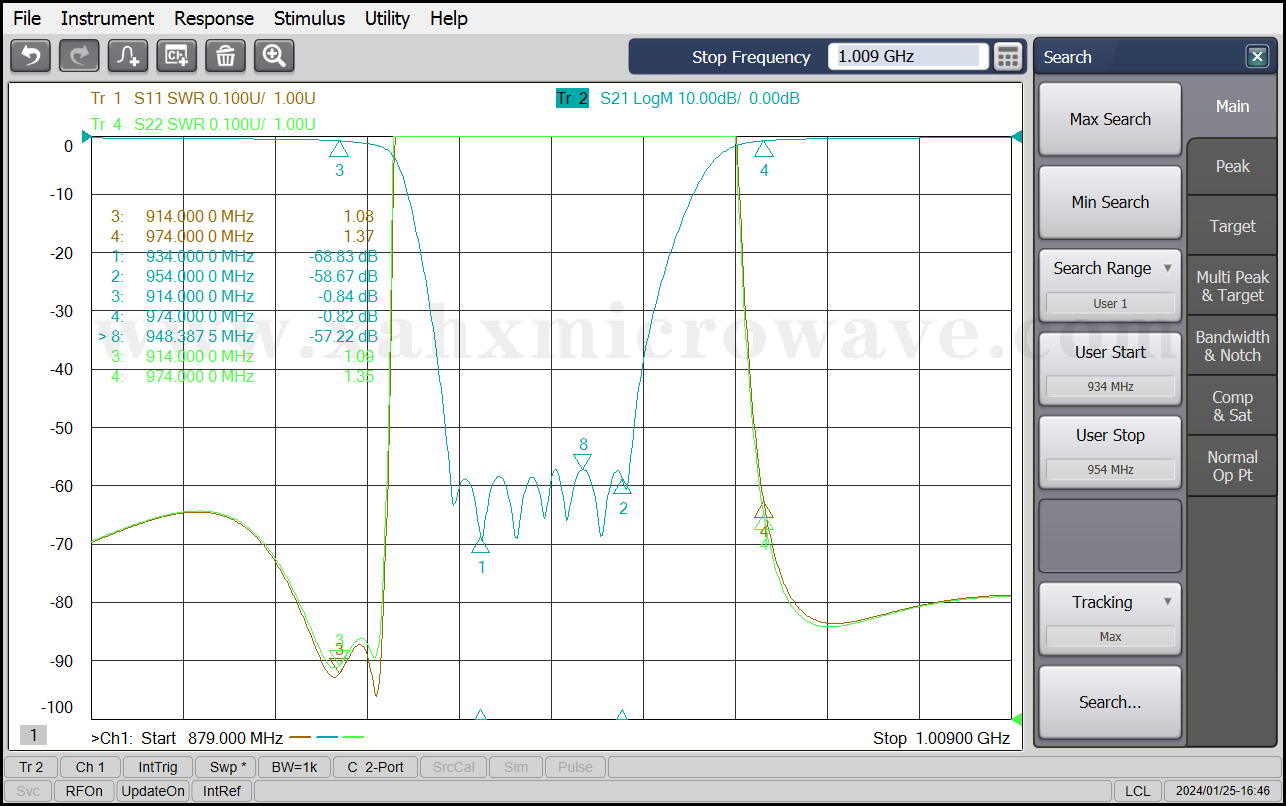
Task: Click the User Stop button
Action: click(x=1110, y=451)
